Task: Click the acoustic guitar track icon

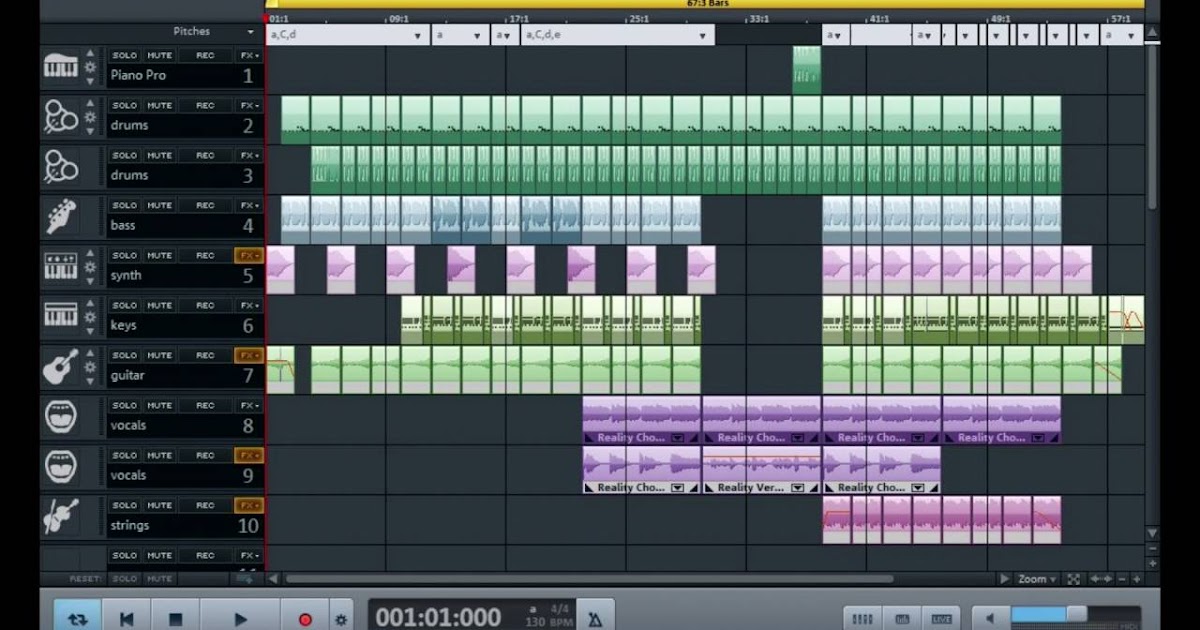Action: coord(61,368)
